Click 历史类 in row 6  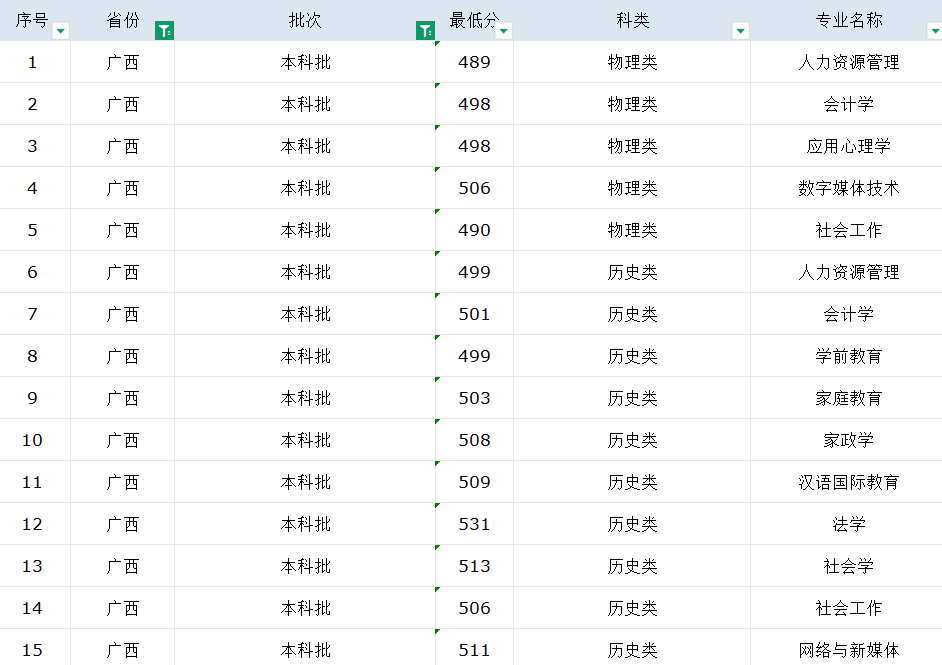632,272
